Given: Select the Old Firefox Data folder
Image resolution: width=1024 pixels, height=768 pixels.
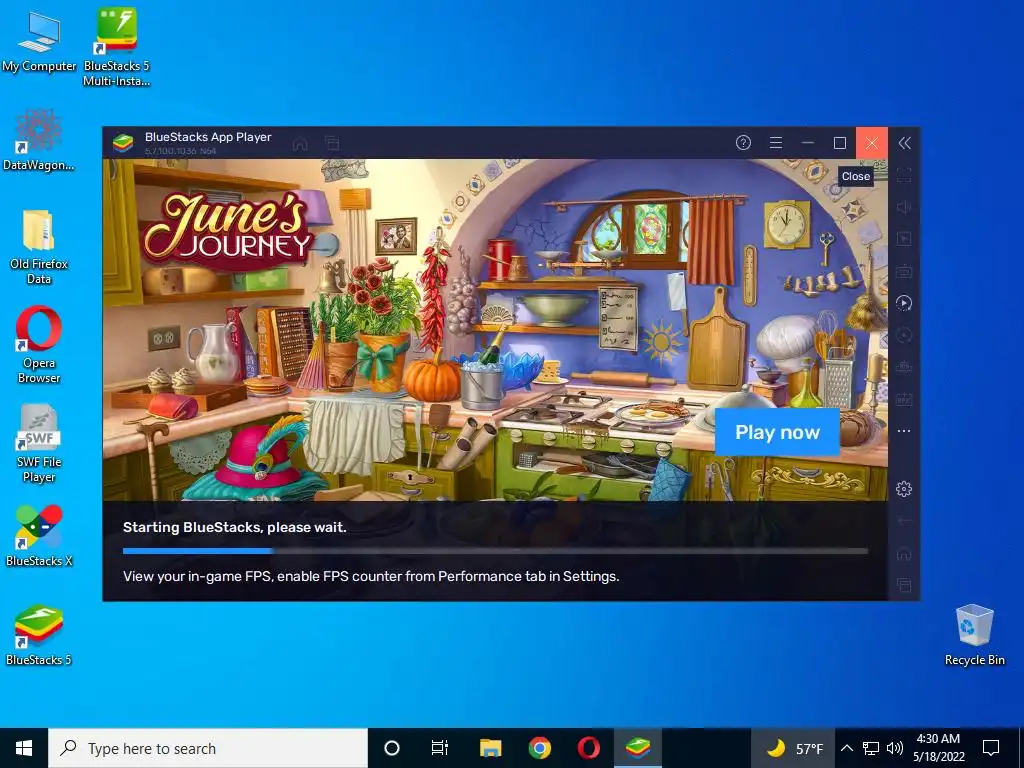Looking at the screenshot, I should coord(39,247).
